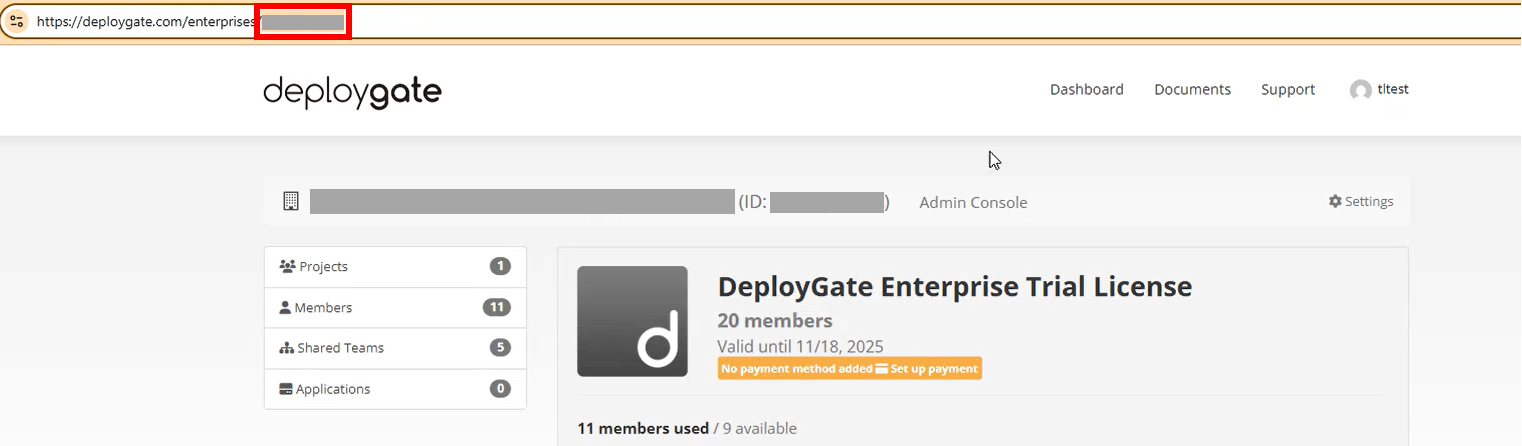This screenshot has width=1522, height=446.
Task: Click the DeployGate logo
Action: click(x=352, y=93)
